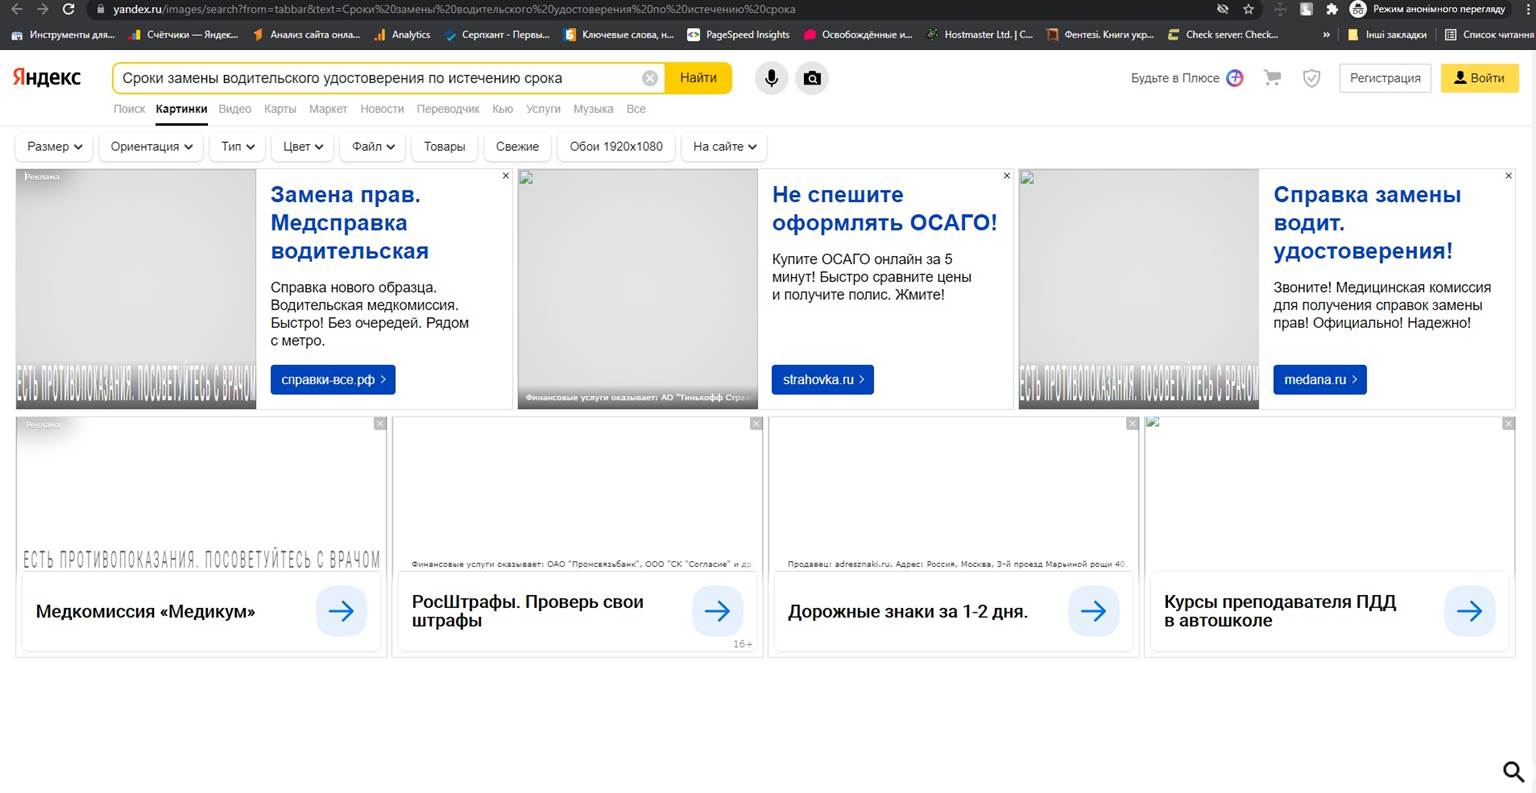
Task: Expand the На сайте filter dropdown
Action: (724, 146)
